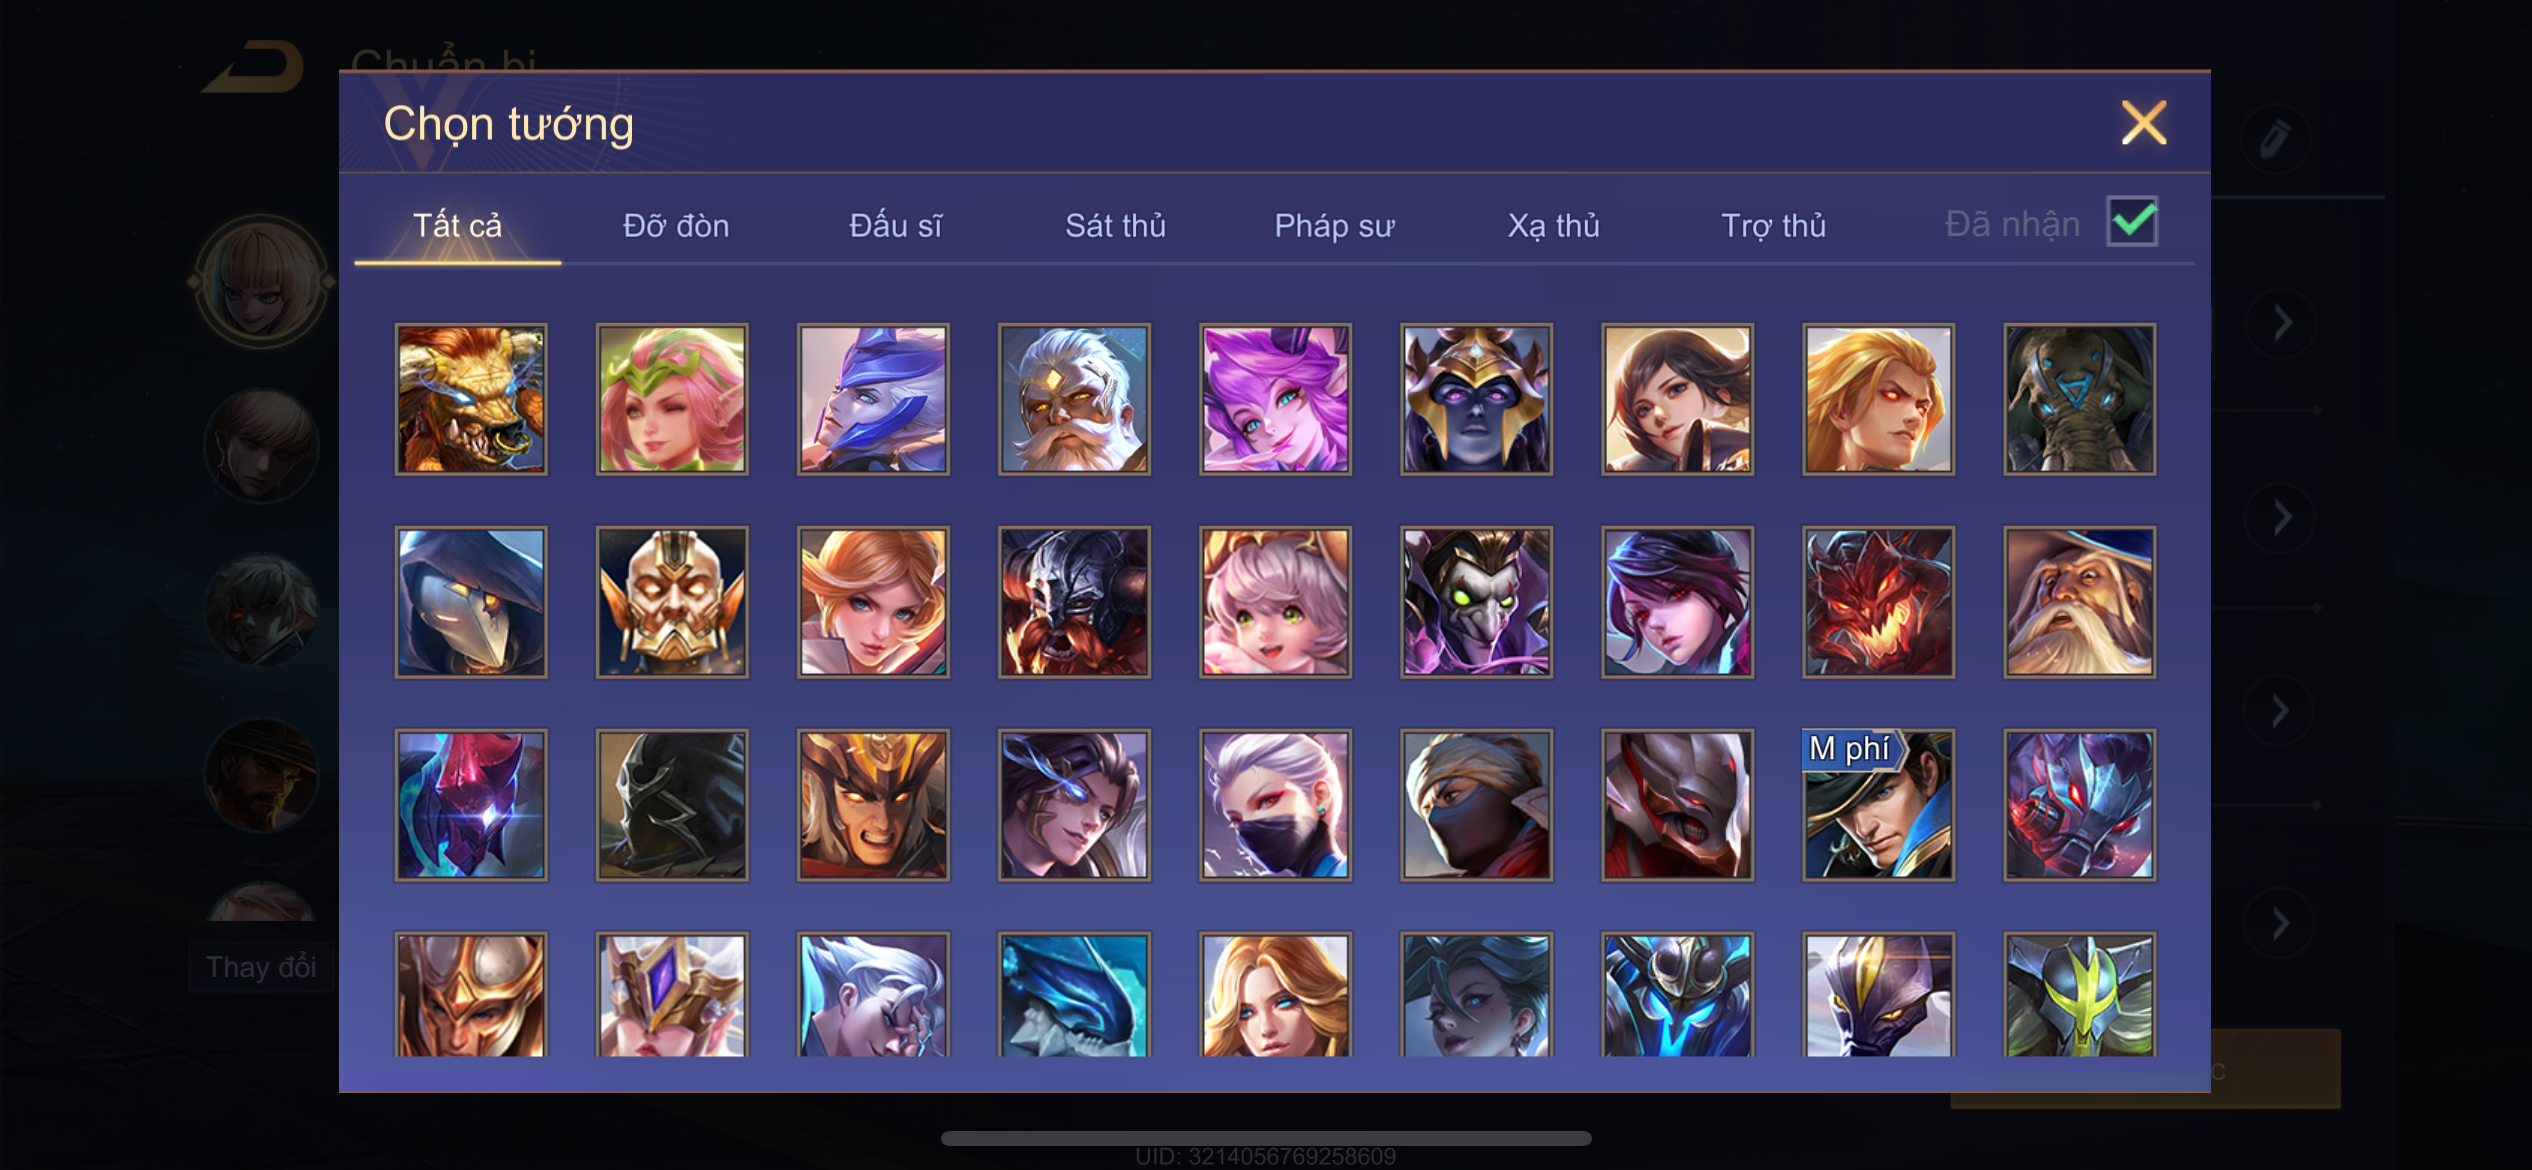Image resolution: width=2532 pixels, height=1170 pixels.
Task: Select the red demon dragon hero
Action: pyautogui.click(x=1878, y=602)
